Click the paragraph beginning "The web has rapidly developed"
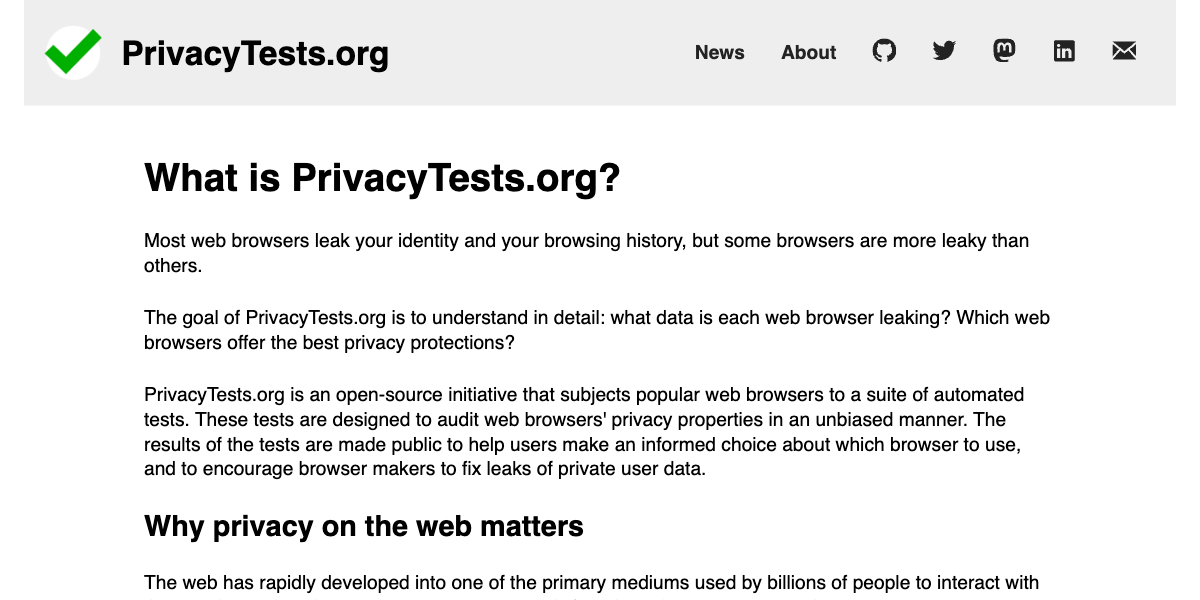 pyautogui.click(x=592, y=582)
